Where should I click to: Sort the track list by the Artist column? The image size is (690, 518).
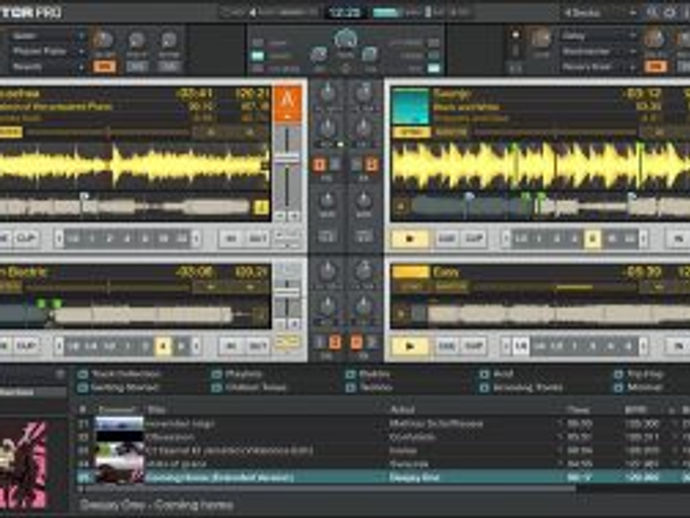pos(403,410)
